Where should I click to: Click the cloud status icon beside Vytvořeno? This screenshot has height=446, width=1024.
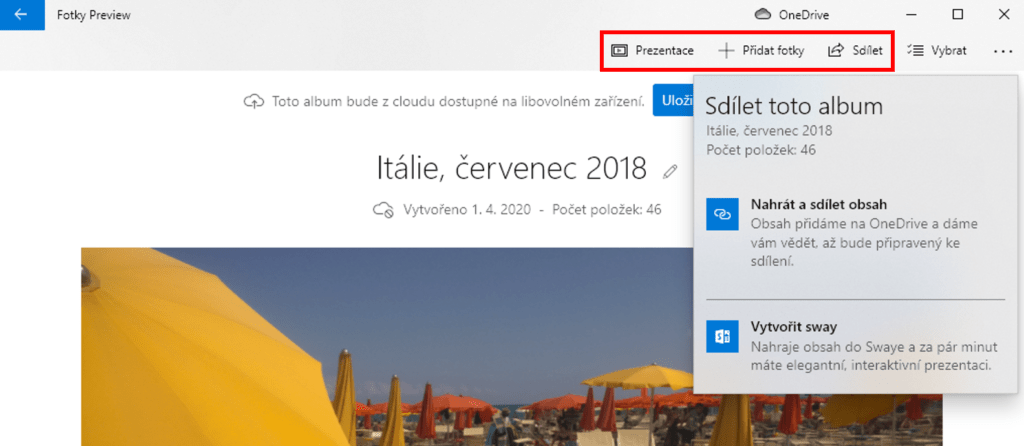382,210
